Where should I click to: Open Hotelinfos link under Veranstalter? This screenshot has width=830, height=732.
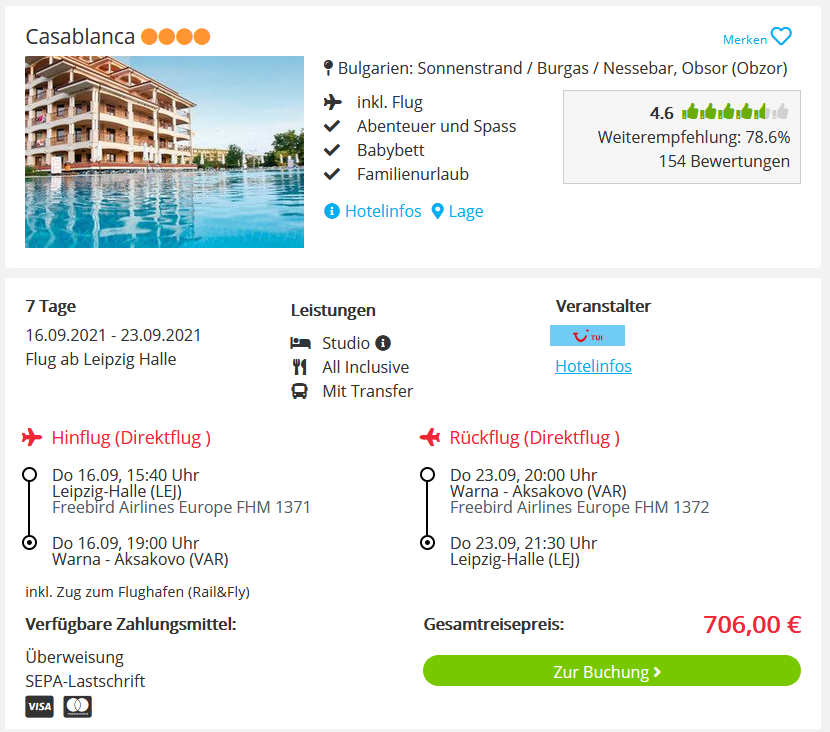tap(593, 366)
